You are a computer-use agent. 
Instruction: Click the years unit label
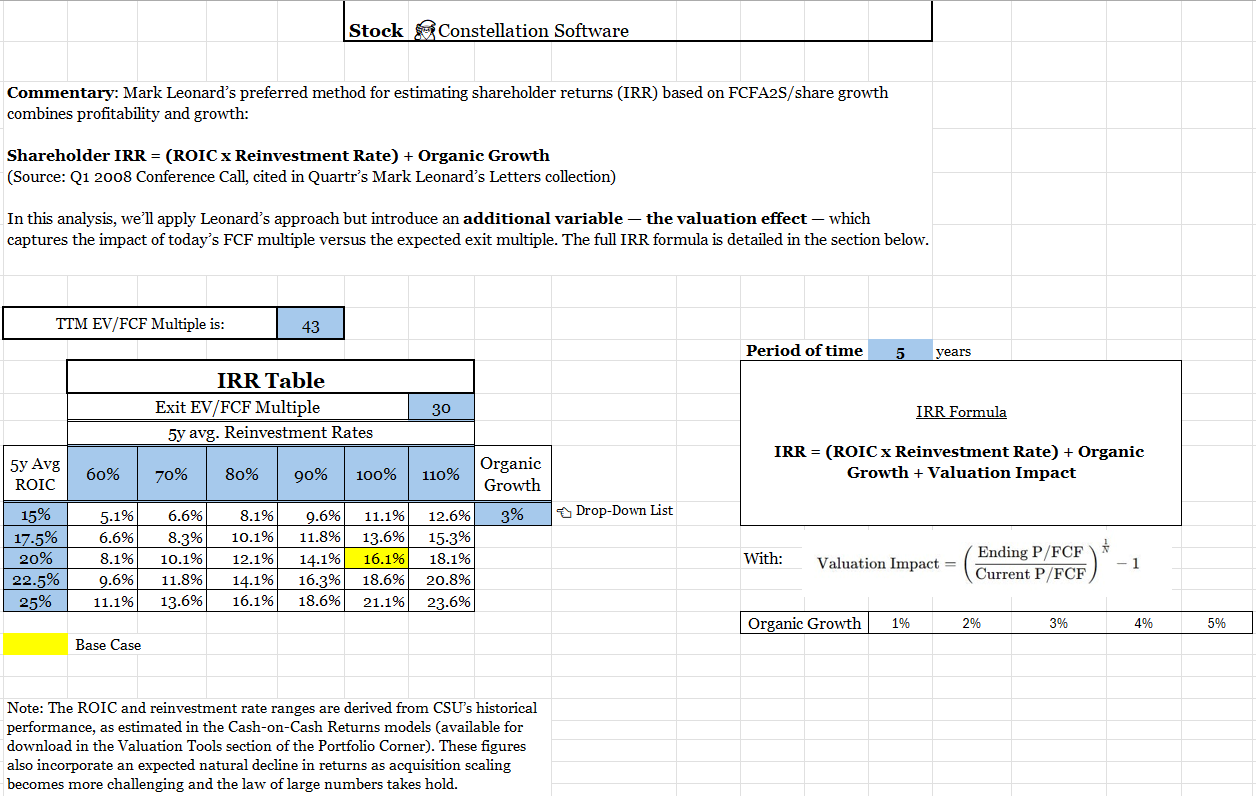[x=953, y=351]
